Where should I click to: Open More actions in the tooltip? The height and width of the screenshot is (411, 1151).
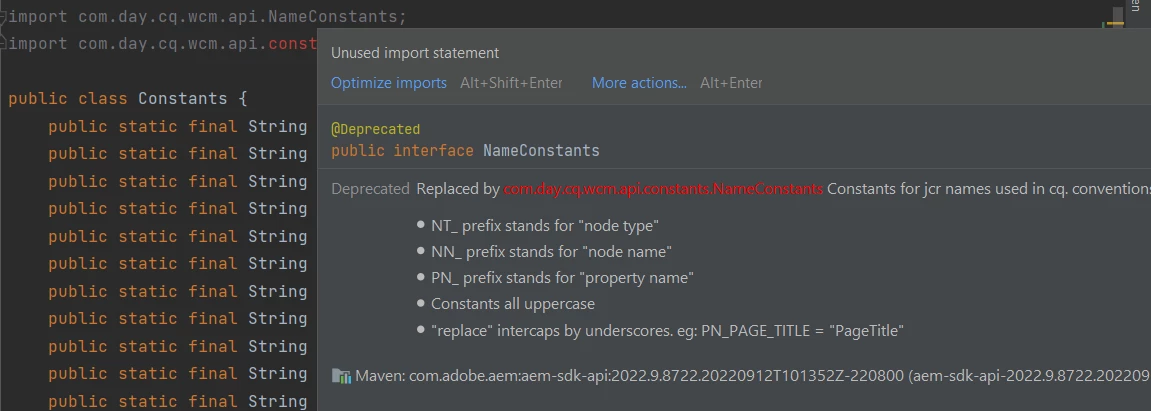(639, 83)
